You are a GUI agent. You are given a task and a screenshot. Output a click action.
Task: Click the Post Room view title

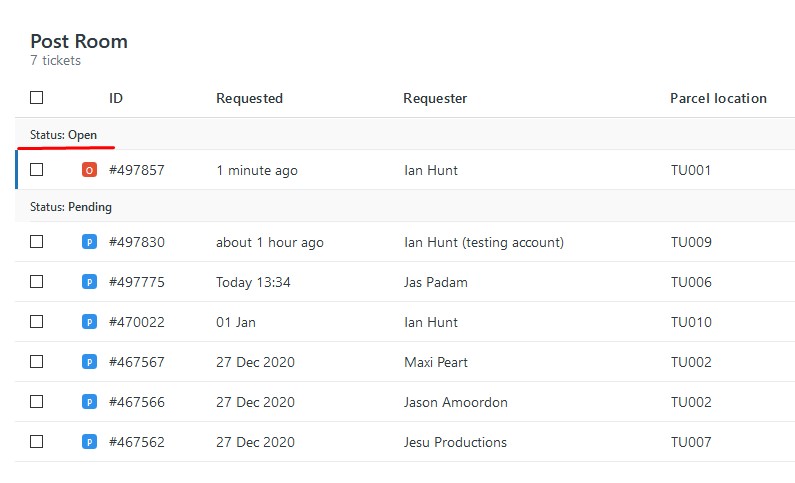click(x=79, y=42)
